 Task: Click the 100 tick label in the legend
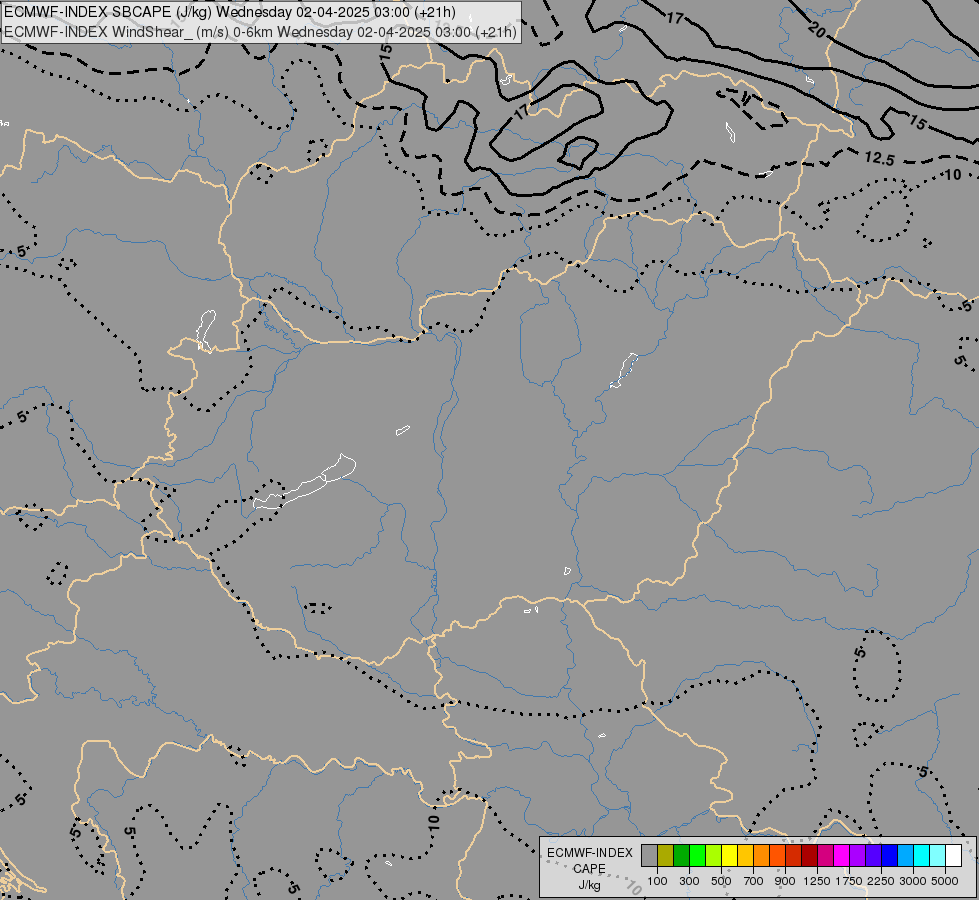click(657, 881)
